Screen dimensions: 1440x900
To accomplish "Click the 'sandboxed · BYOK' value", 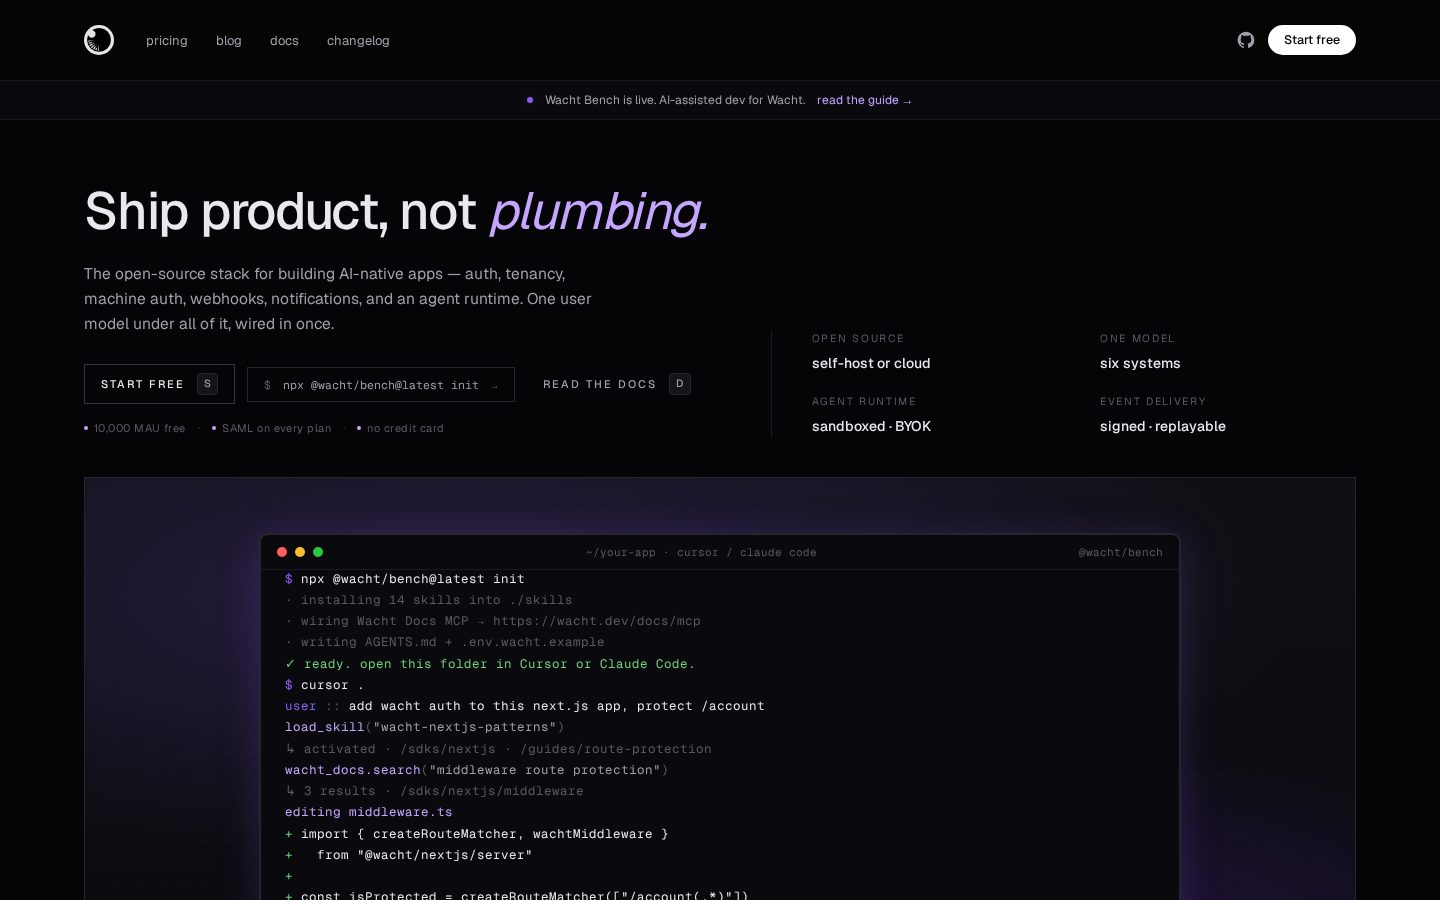I will point(871,426).
